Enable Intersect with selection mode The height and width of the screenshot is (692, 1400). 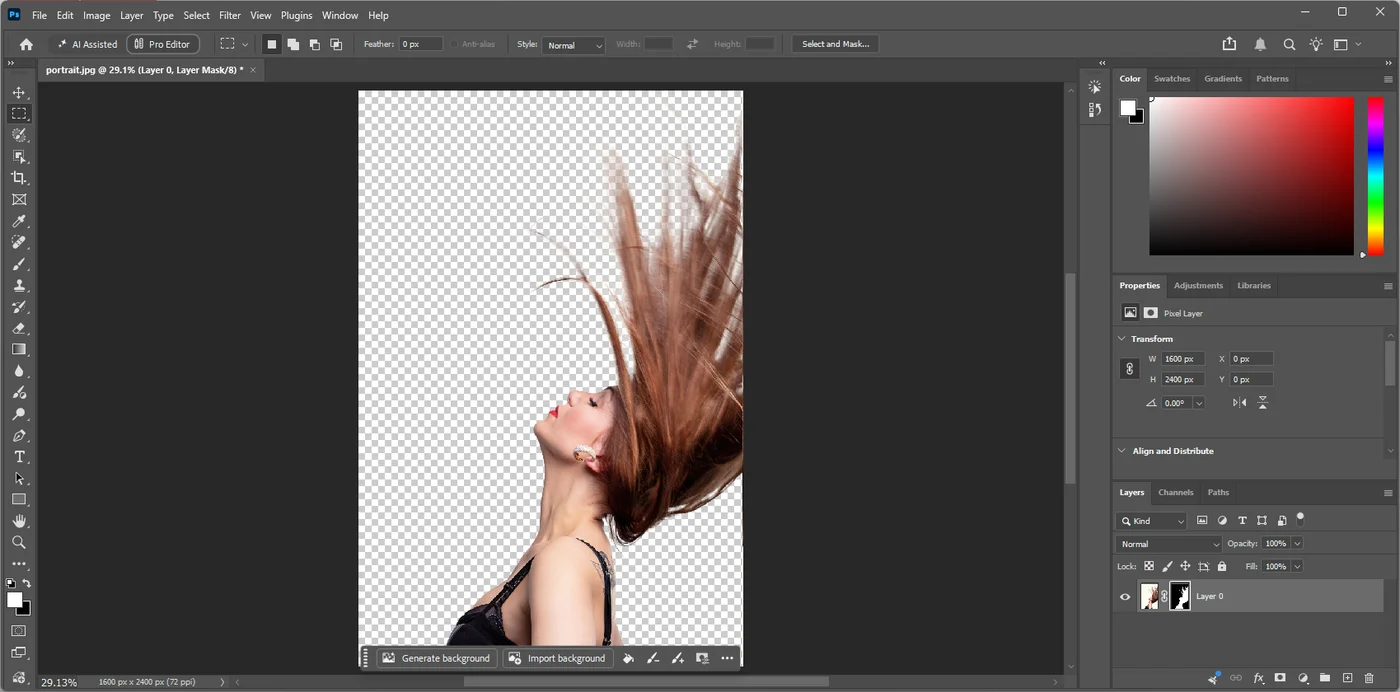click(x=336, y=44)
